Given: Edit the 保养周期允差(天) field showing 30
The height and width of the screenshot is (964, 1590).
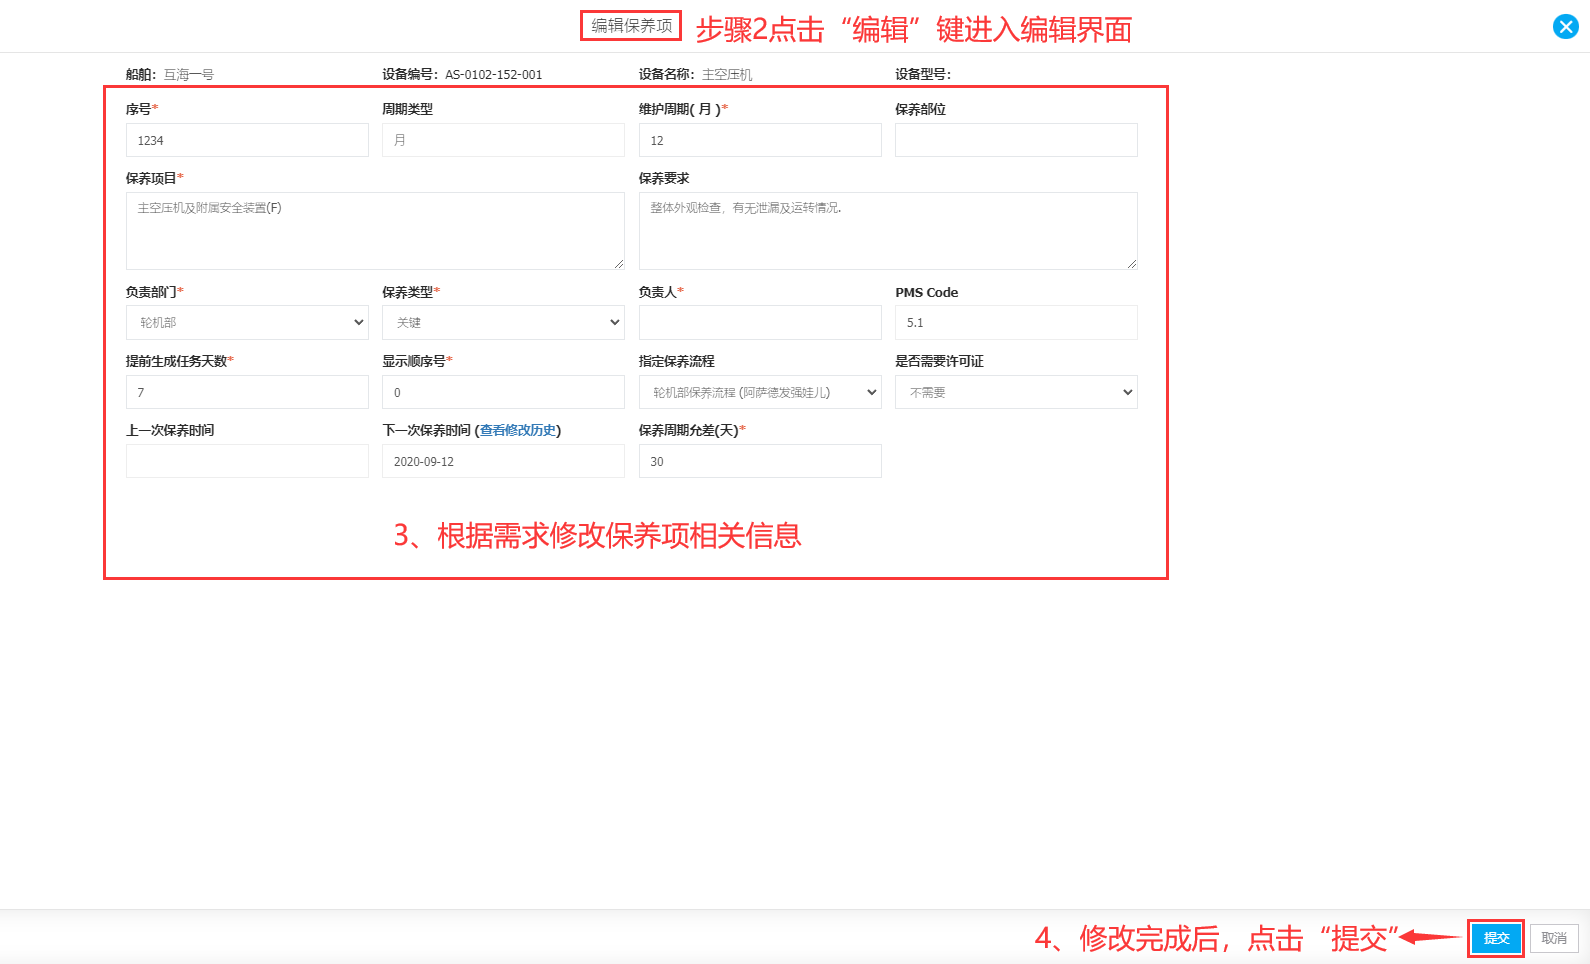Looking at the screenshot, I should (760, 461).
